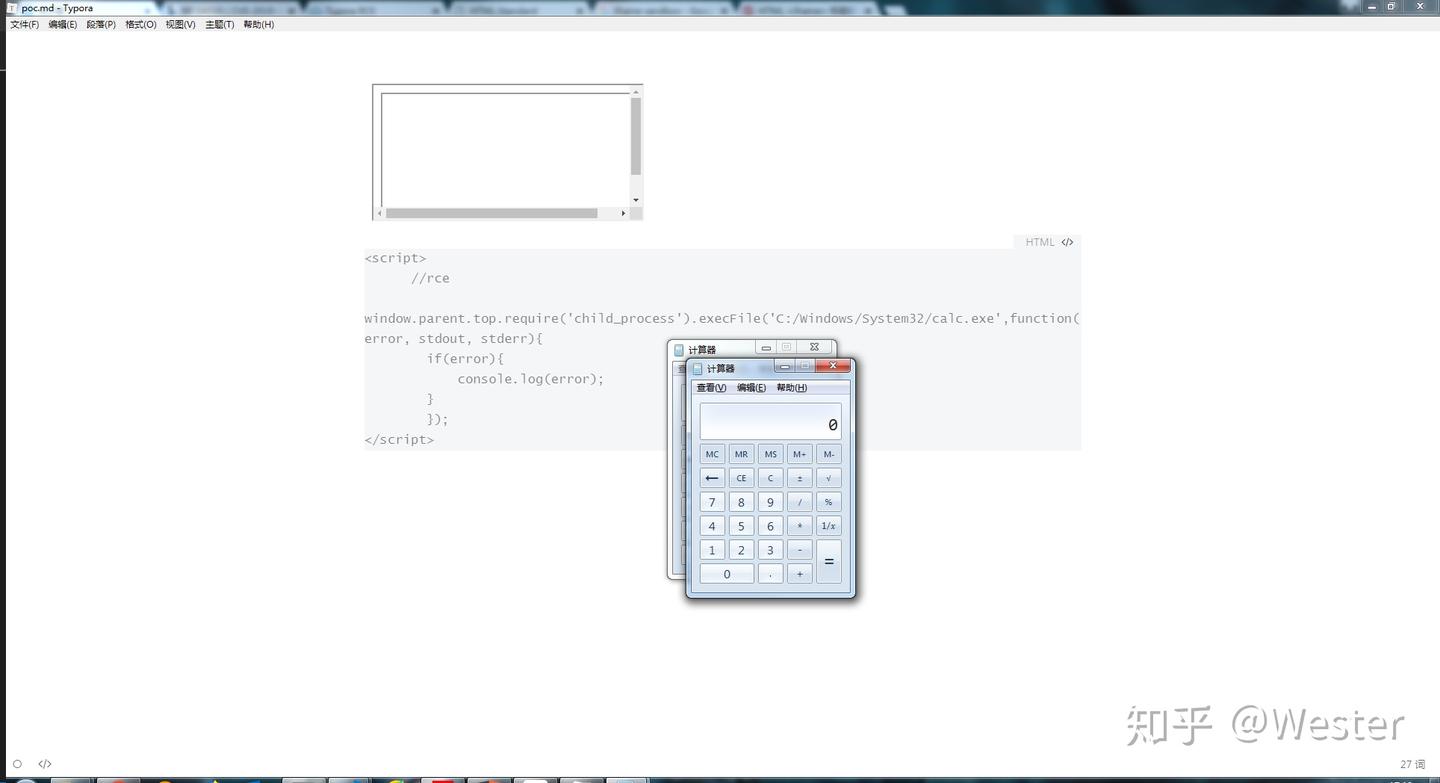Viewport: 1440px width, 783px height.
Task: Click the HTML block code toggle icon
Action: tap(1068, 242)
